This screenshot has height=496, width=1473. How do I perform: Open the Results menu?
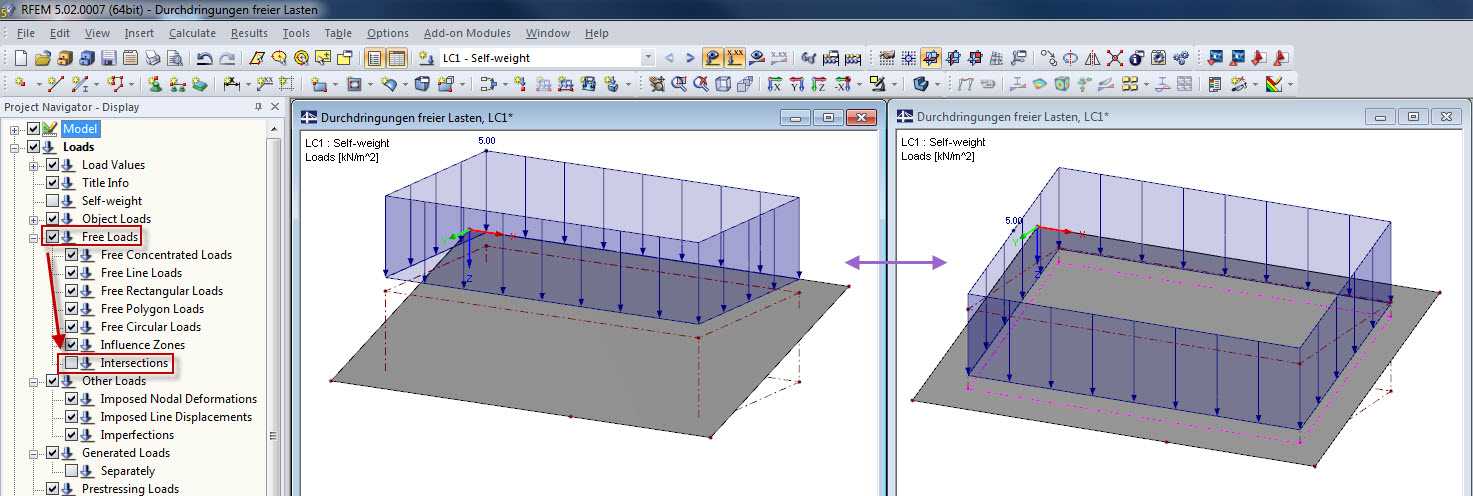[x=249, y=33]
